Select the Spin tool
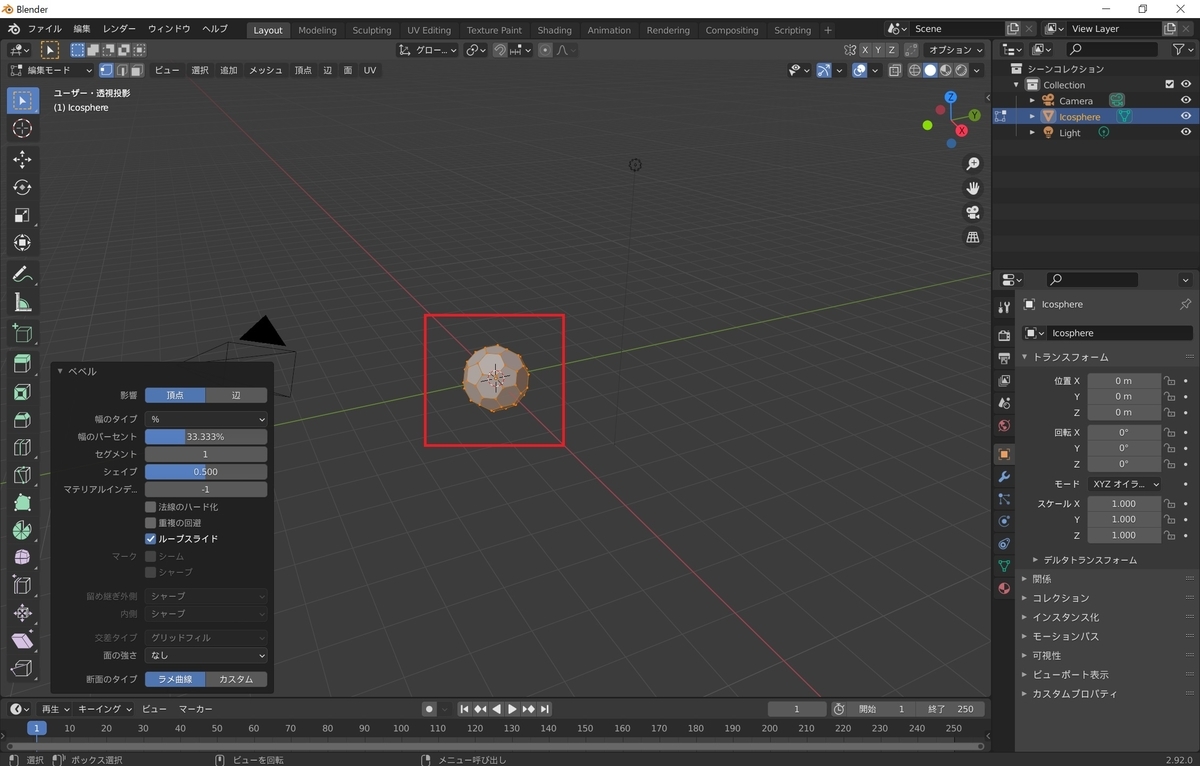Screen dimensions: 1200x766 (x=22, y=530)
